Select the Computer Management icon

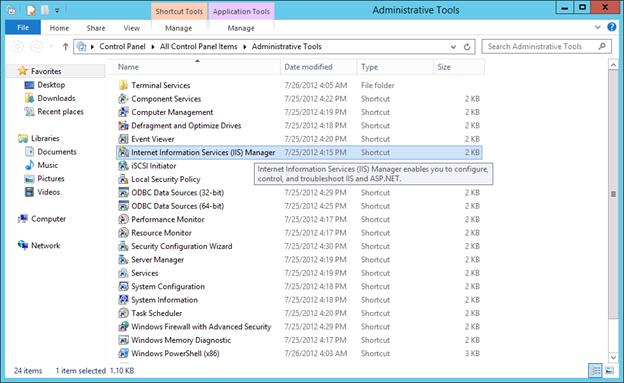[123, 112]
